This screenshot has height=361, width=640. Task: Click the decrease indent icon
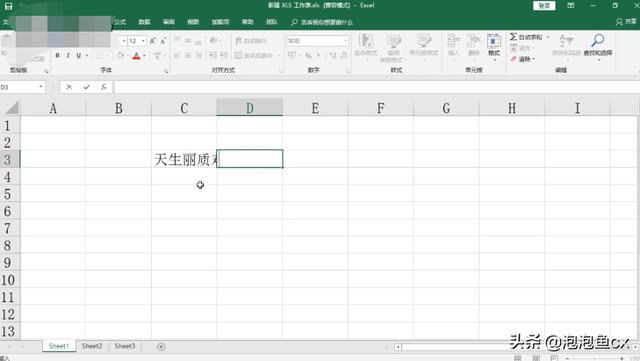click(213, 55)
